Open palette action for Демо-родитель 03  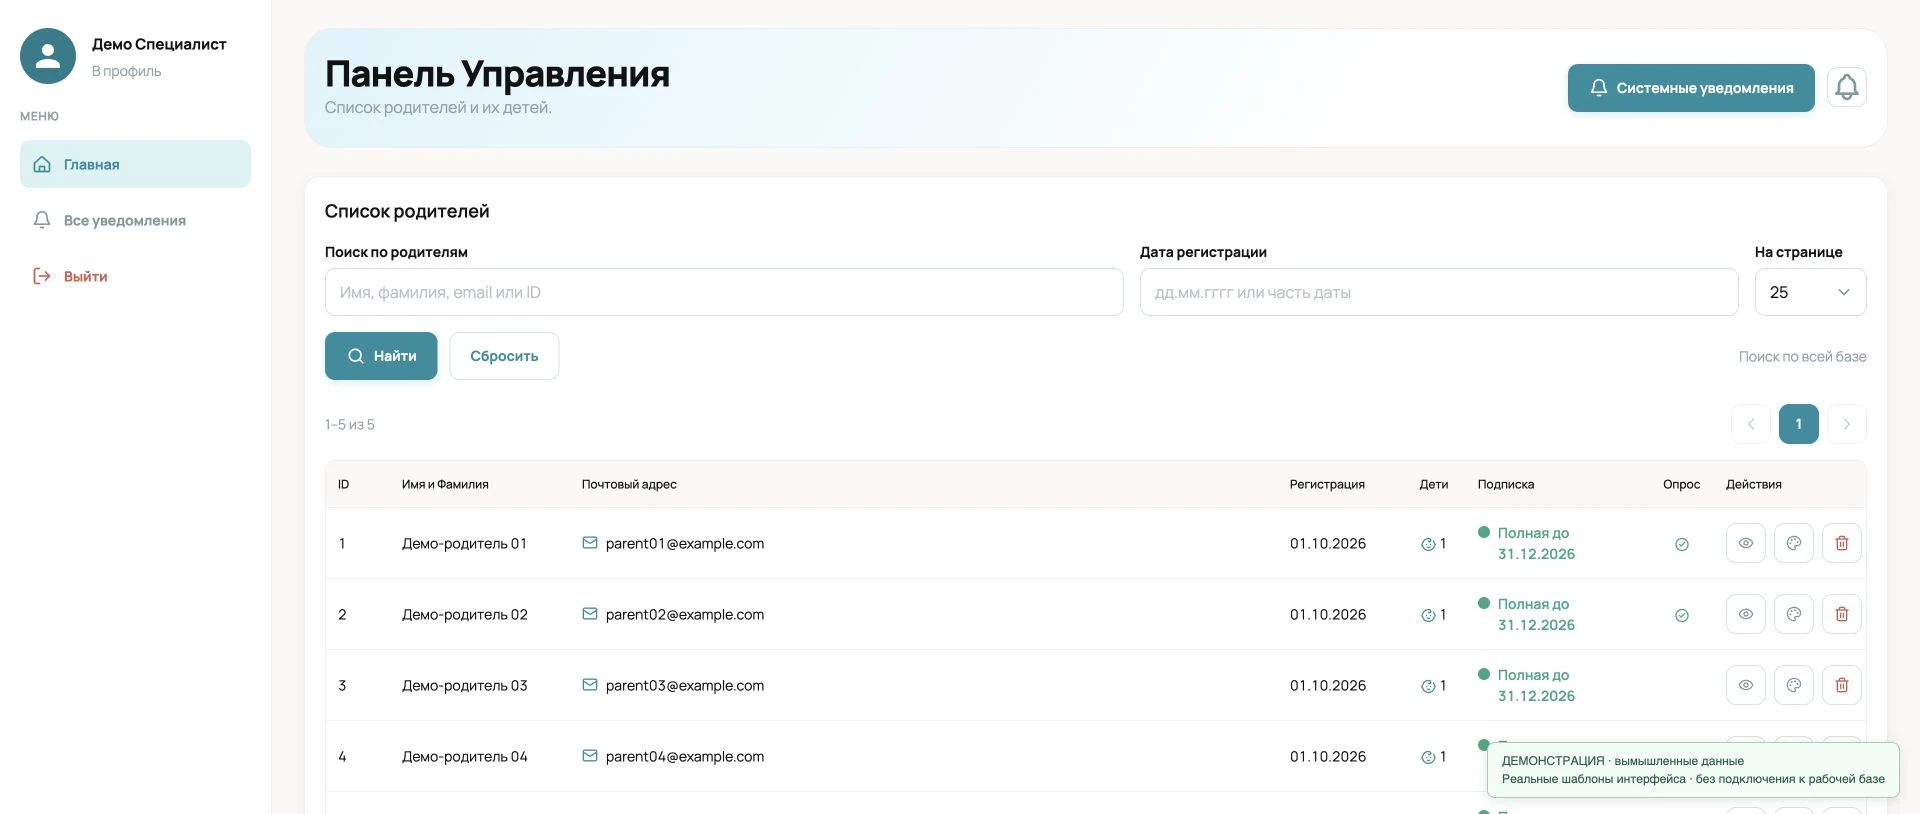coord(1793,685)
